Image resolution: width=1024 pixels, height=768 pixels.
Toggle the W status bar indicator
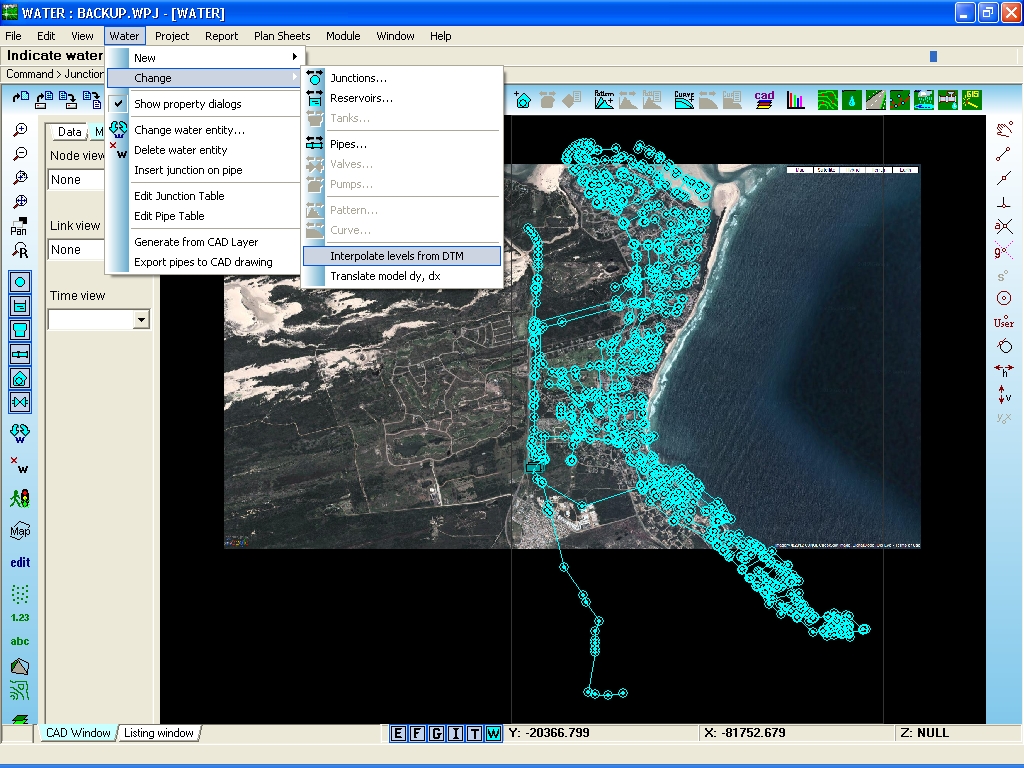coord(494,733)
